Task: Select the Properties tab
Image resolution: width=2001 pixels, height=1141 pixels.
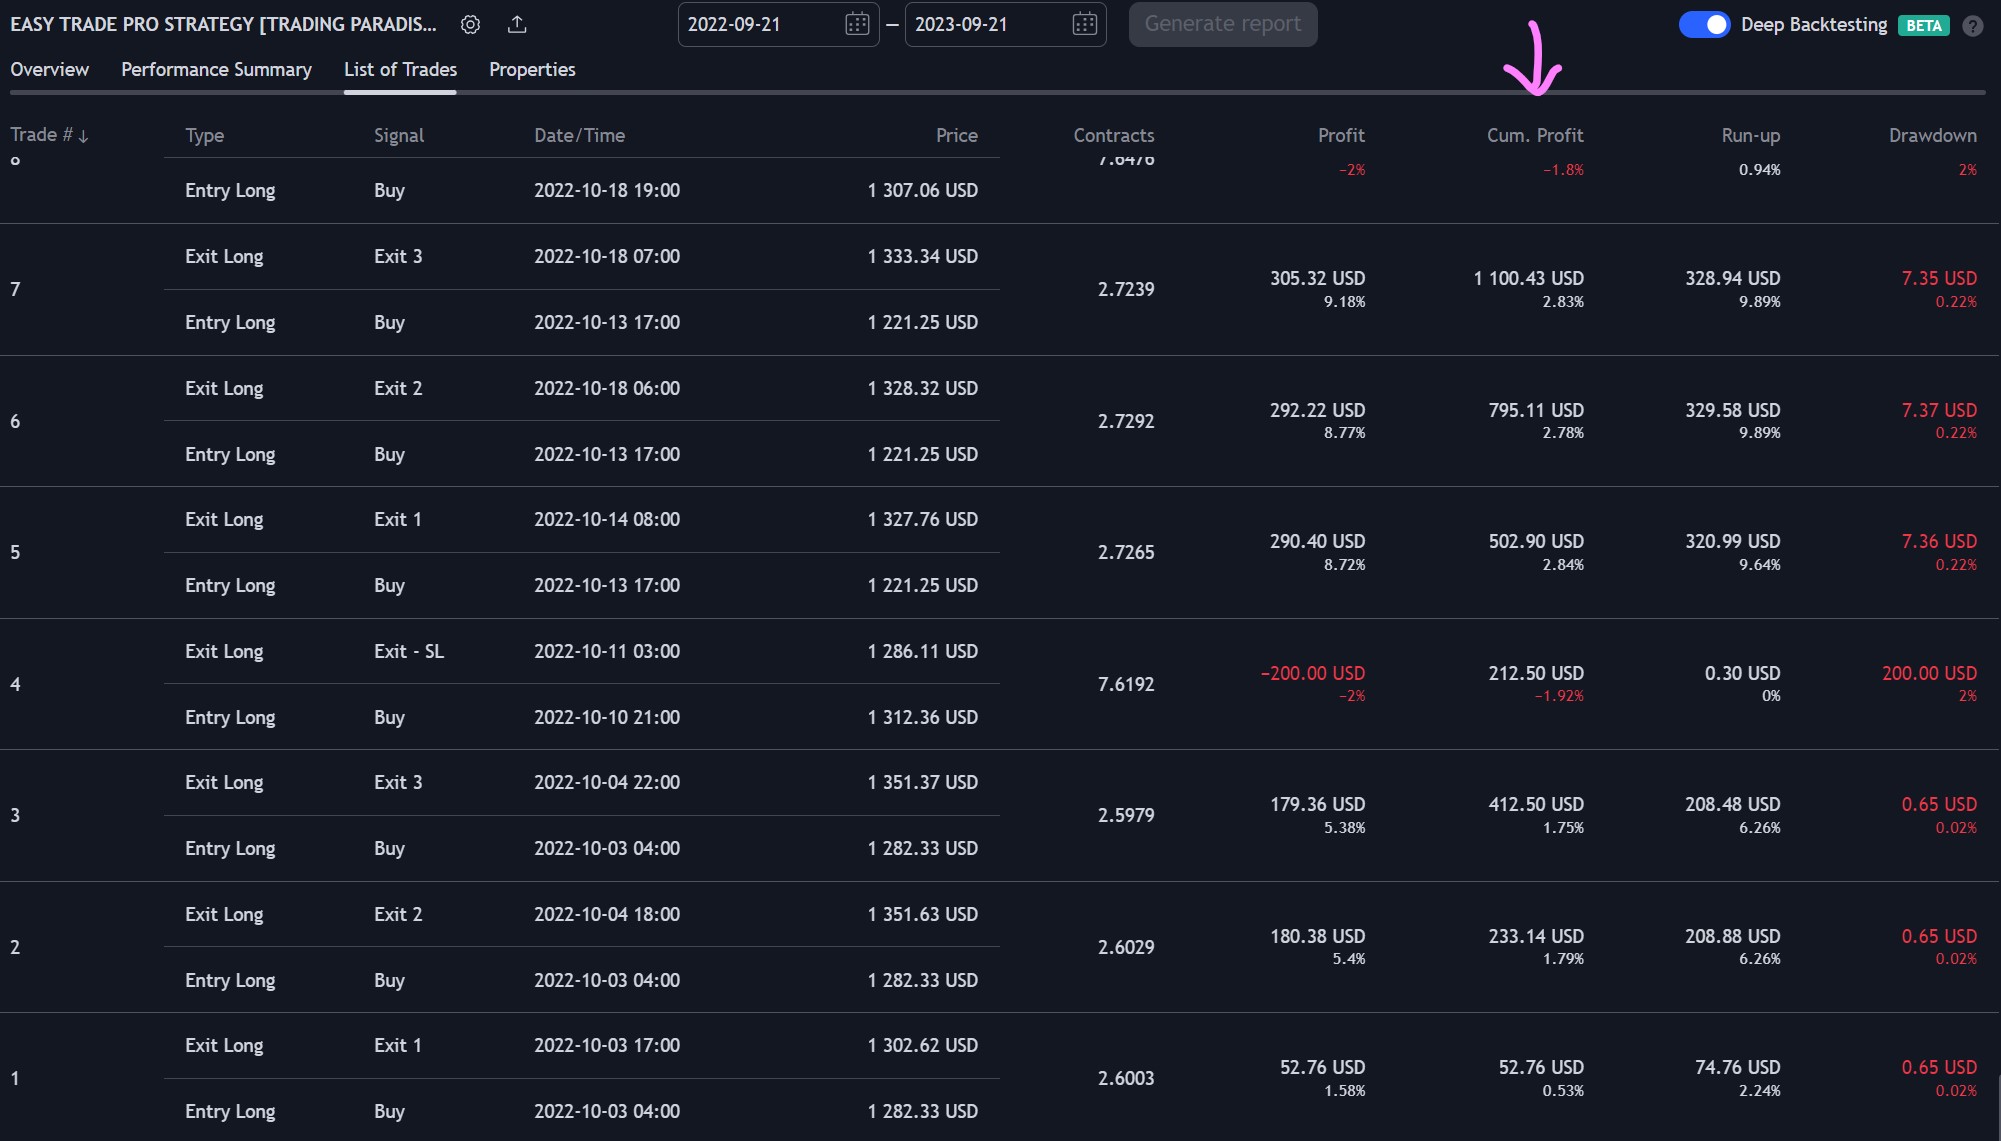Action: click(532, 69)
